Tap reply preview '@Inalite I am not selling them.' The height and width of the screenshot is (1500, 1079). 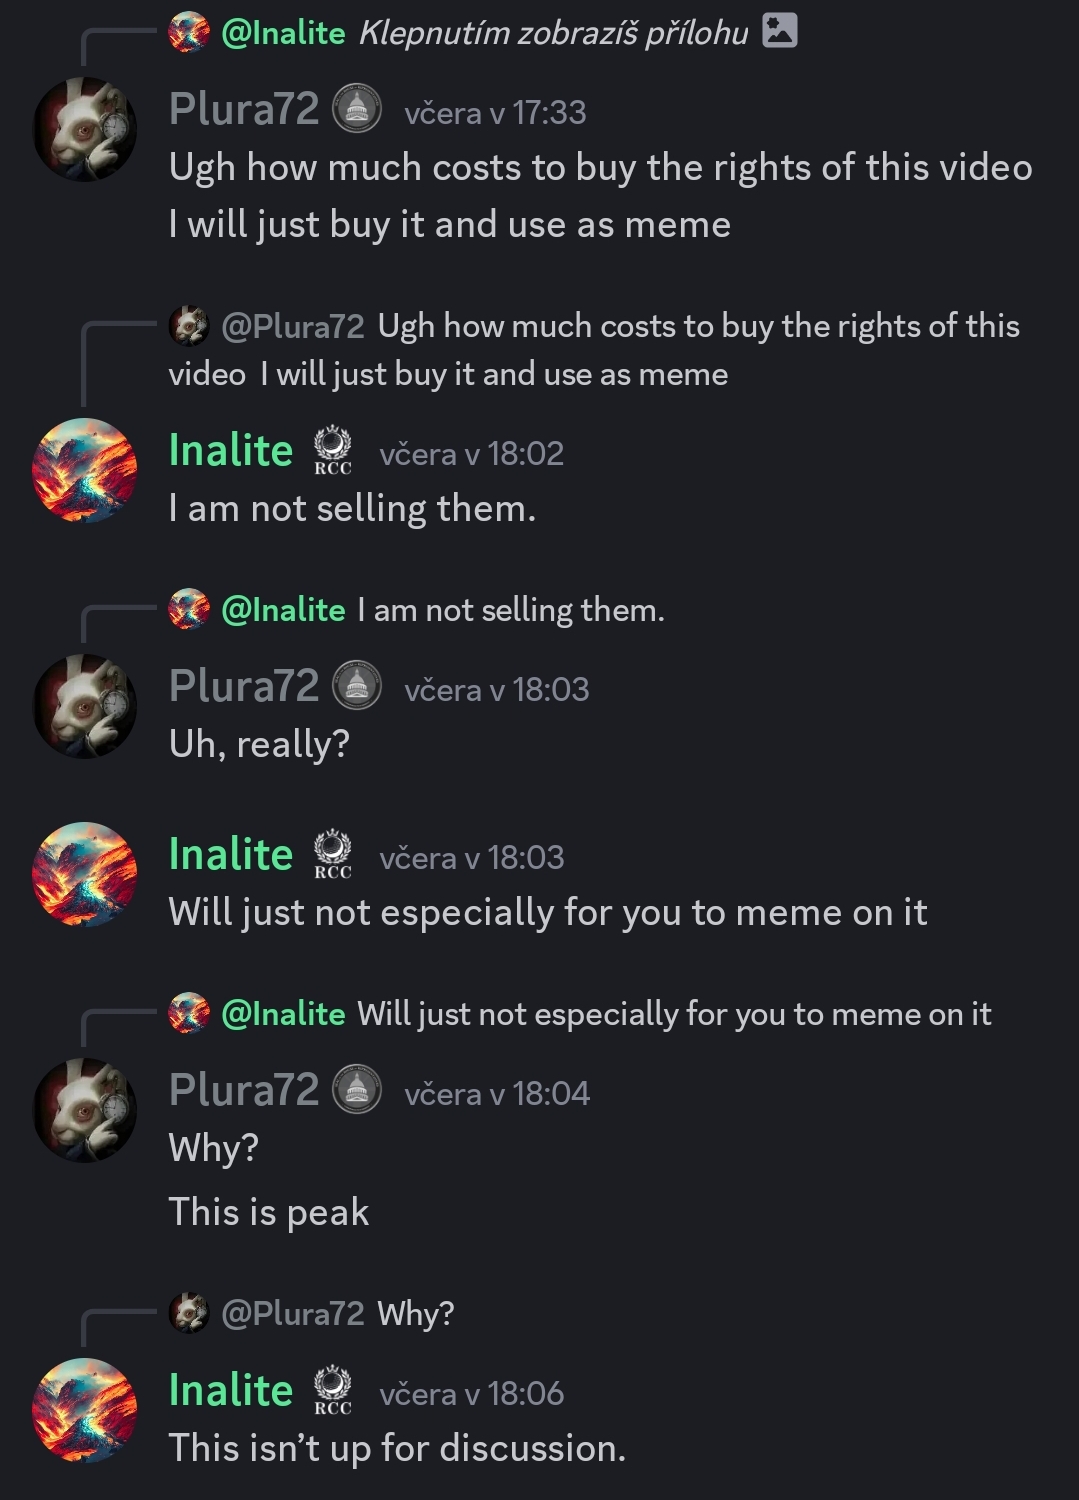[x=510, y=610]
